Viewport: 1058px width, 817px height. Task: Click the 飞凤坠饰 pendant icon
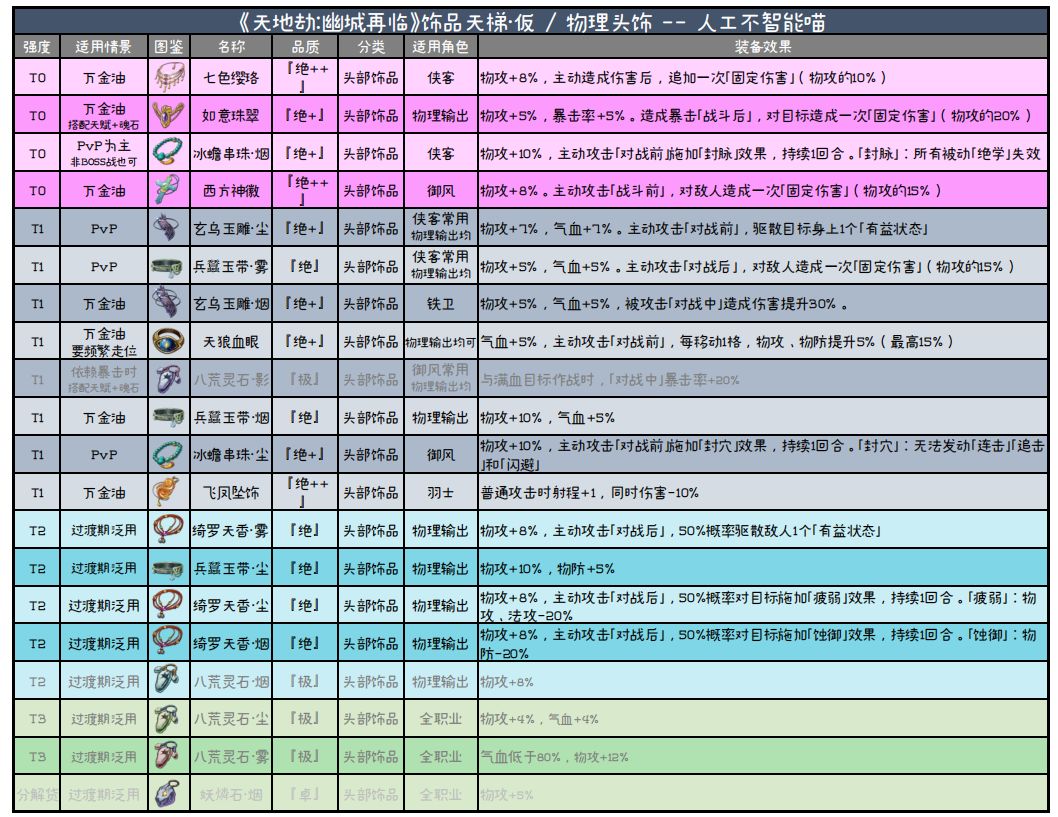coord(169,492)
